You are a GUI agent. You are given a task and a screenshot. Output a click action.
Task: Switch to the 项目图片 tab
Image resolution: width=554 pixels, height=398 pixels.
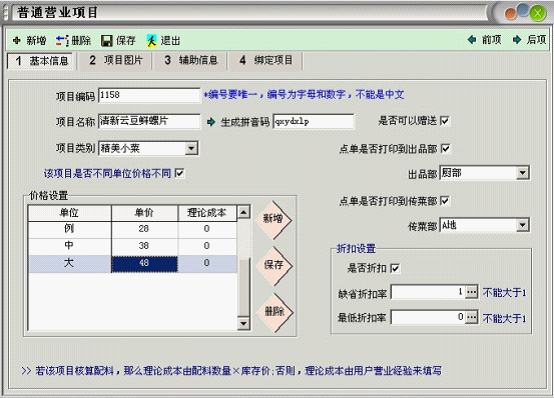coord(116,60)
